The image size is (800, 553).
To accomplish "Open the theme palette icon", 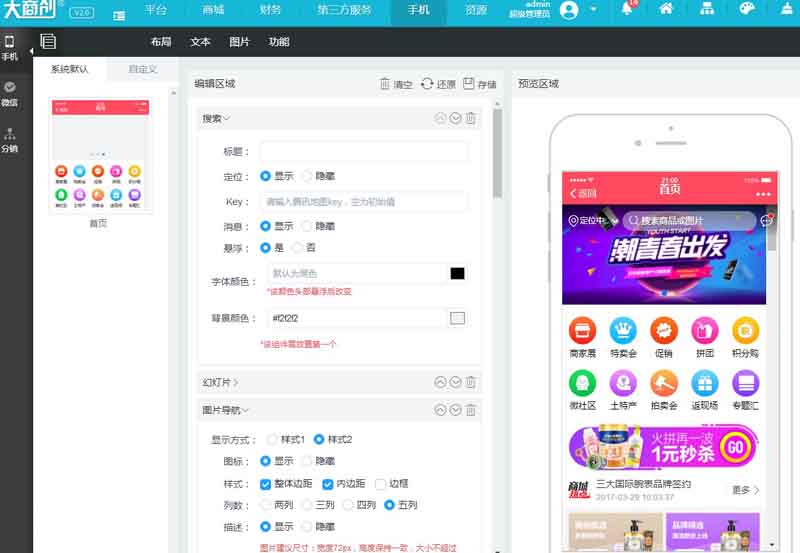I will click(x=746, y=9).
